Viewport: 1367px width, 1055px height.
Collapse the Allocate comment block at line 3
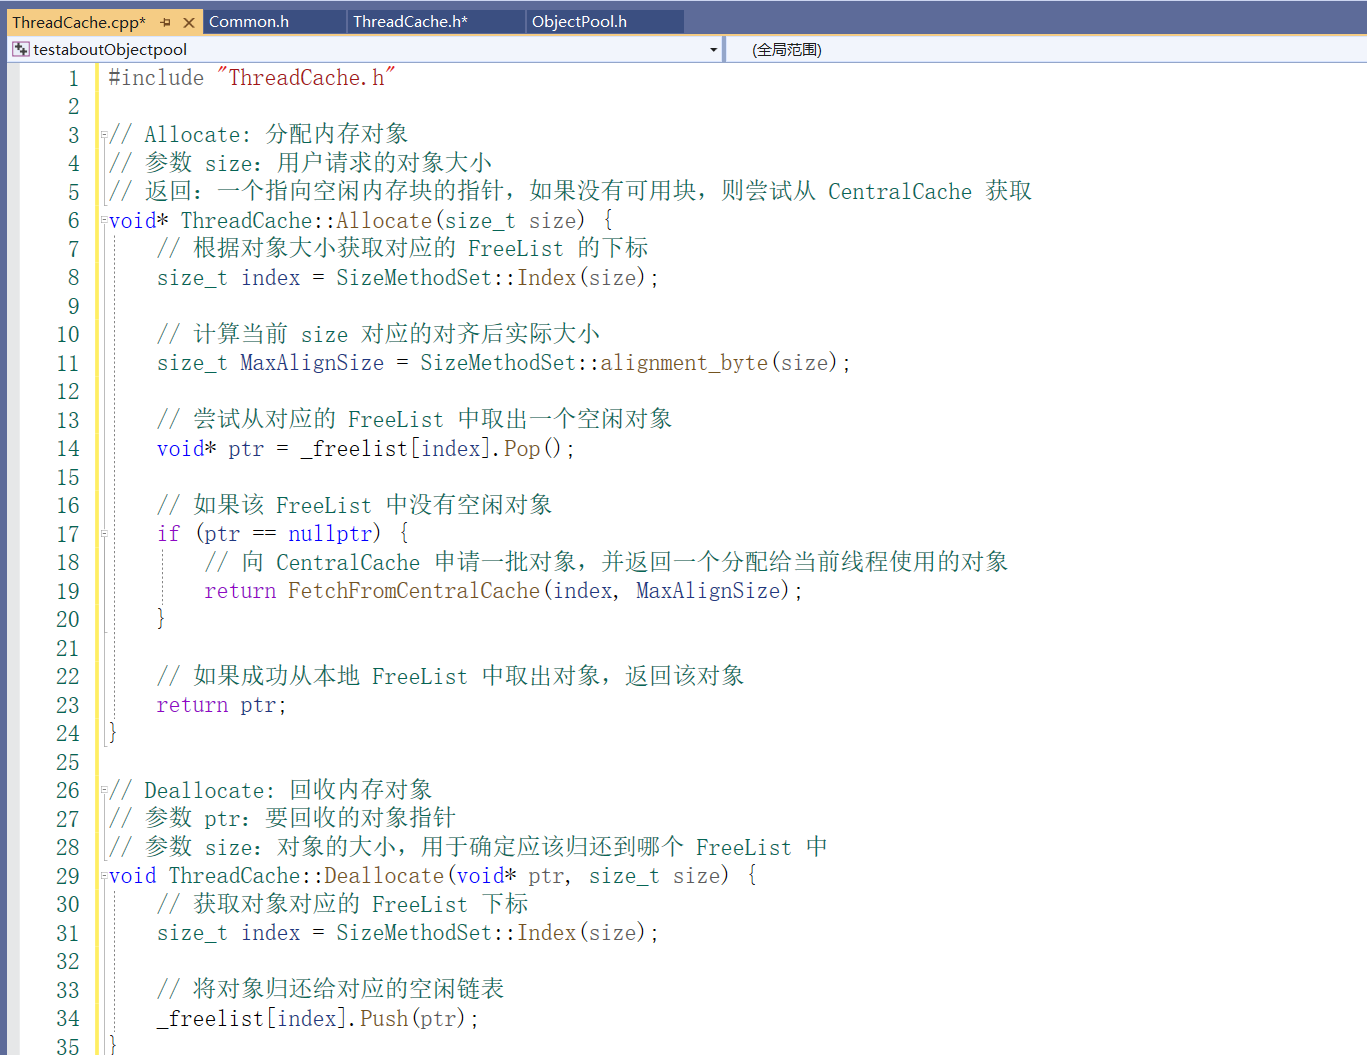tap(103, 136)
